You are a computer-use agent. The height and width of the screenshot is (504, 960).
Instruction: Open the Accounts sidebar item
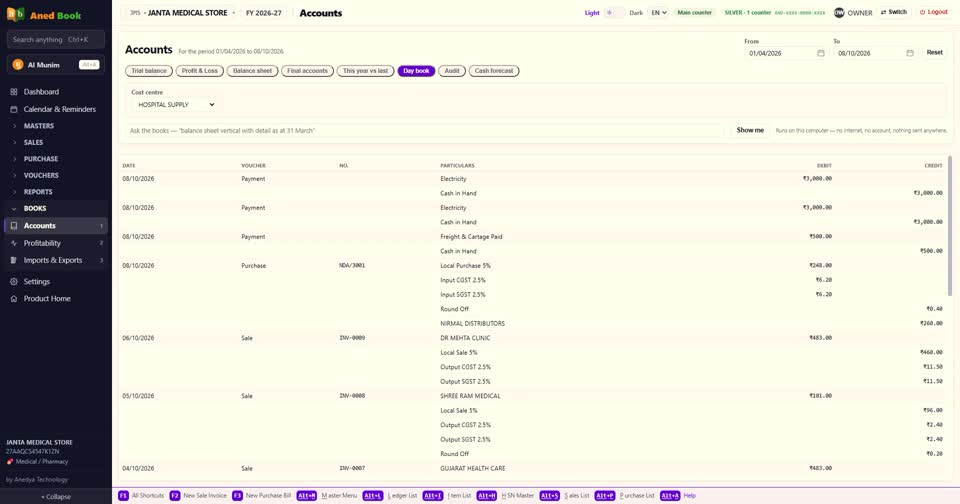[56, 225]
